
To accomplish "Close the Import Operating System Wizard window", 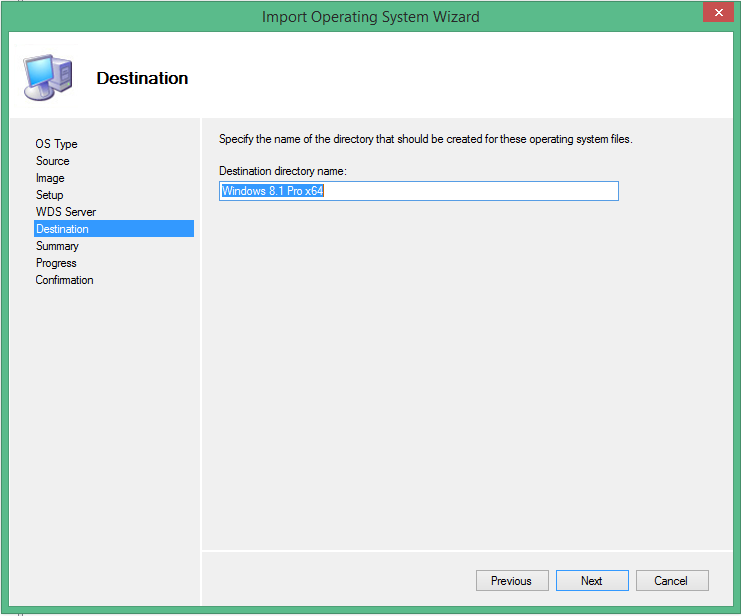I will coord(715,13).
